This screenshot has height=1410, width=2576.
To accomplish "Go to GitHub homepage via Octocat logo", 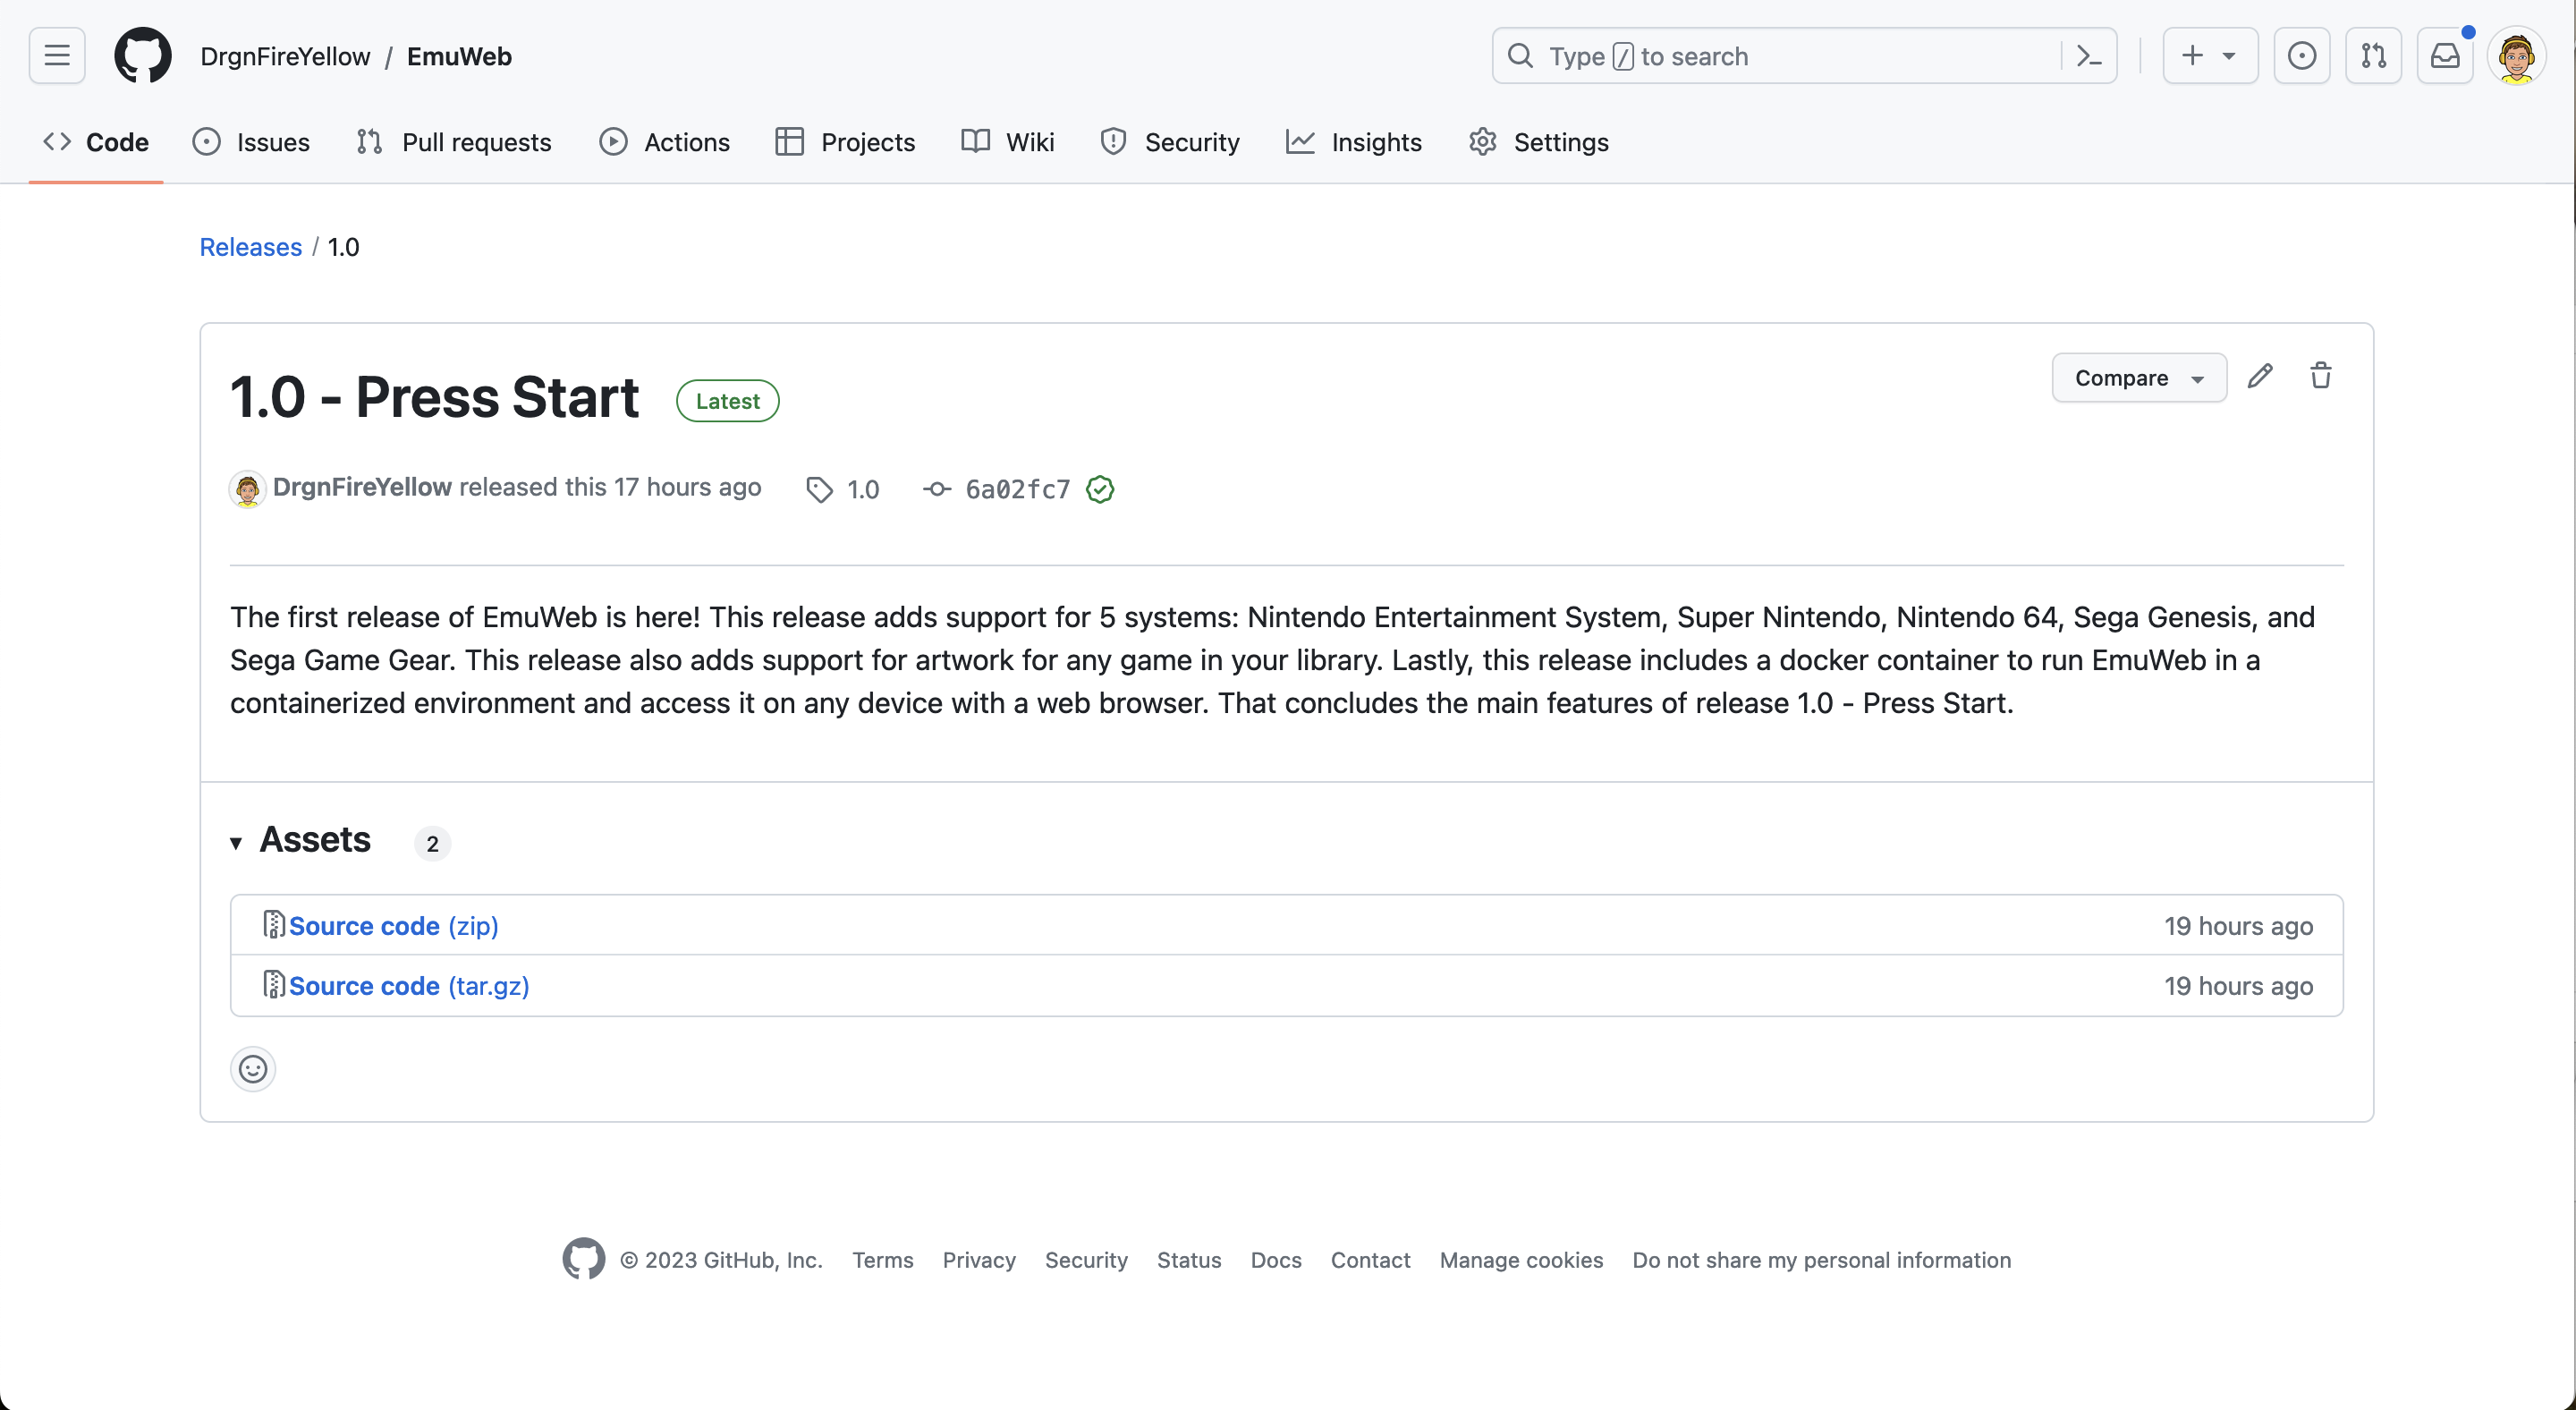I will [143, 56].
